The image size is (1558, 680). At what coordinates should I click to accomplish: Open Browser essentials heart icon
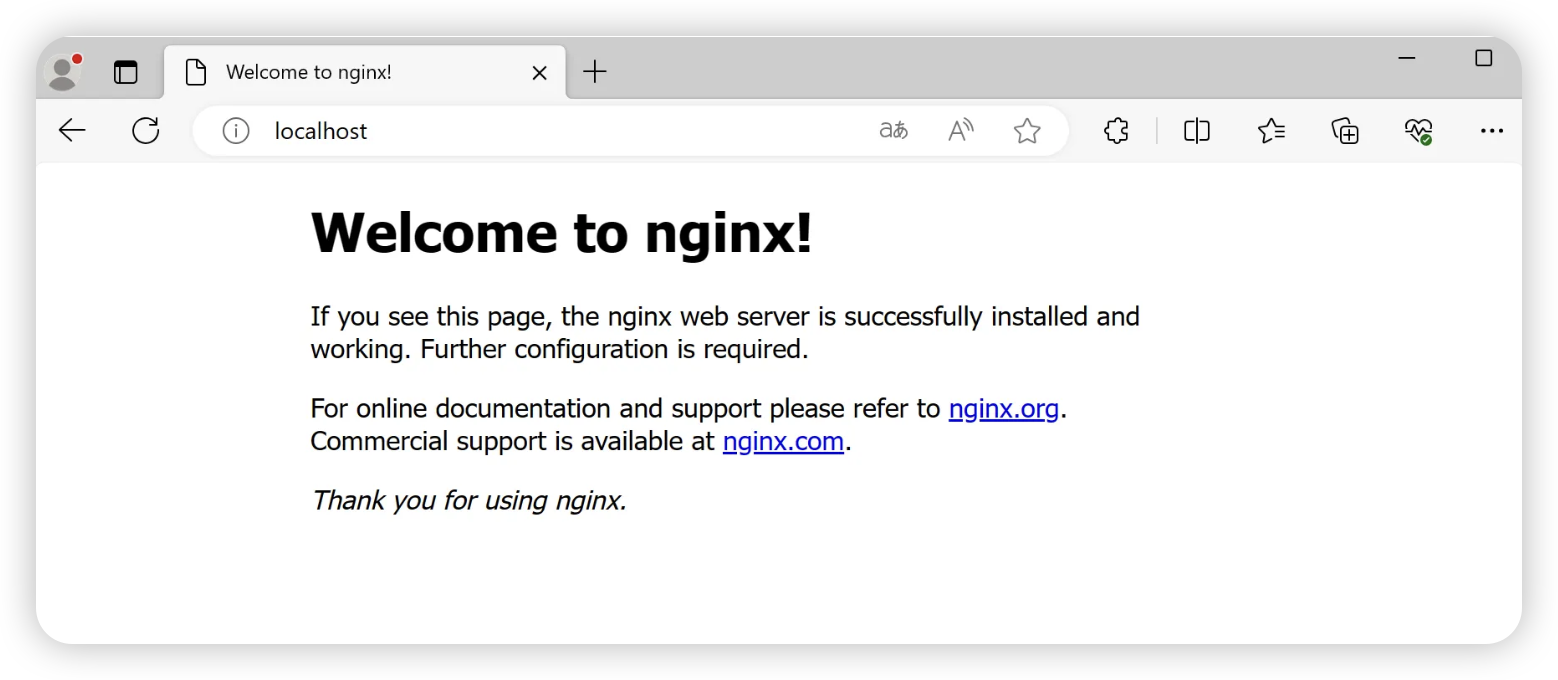[1418, 131]
